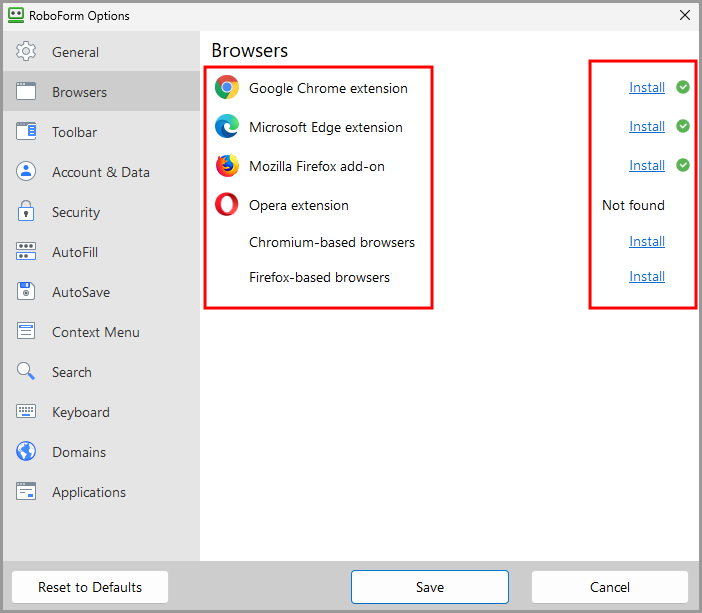Click the Google Chrome extension label
This screenshot has width=702, height=613.
pyautogui.click(x=328, y=88)
